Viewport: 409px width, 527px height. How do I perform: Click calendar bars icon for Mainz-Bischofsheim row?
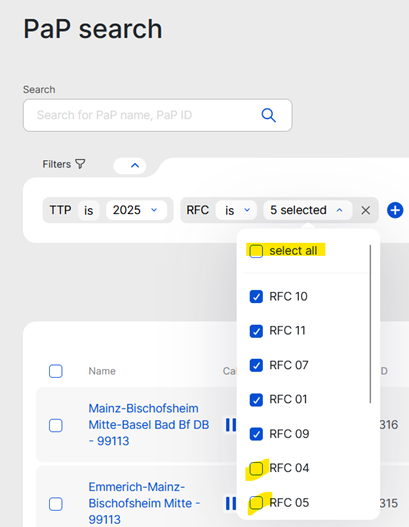point(231,425)
